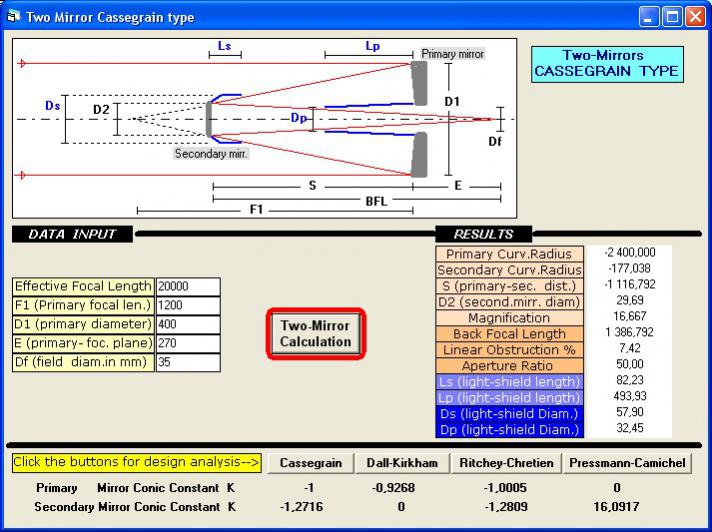Open the Ritchey-Chretien design analysis

(506, 463)
